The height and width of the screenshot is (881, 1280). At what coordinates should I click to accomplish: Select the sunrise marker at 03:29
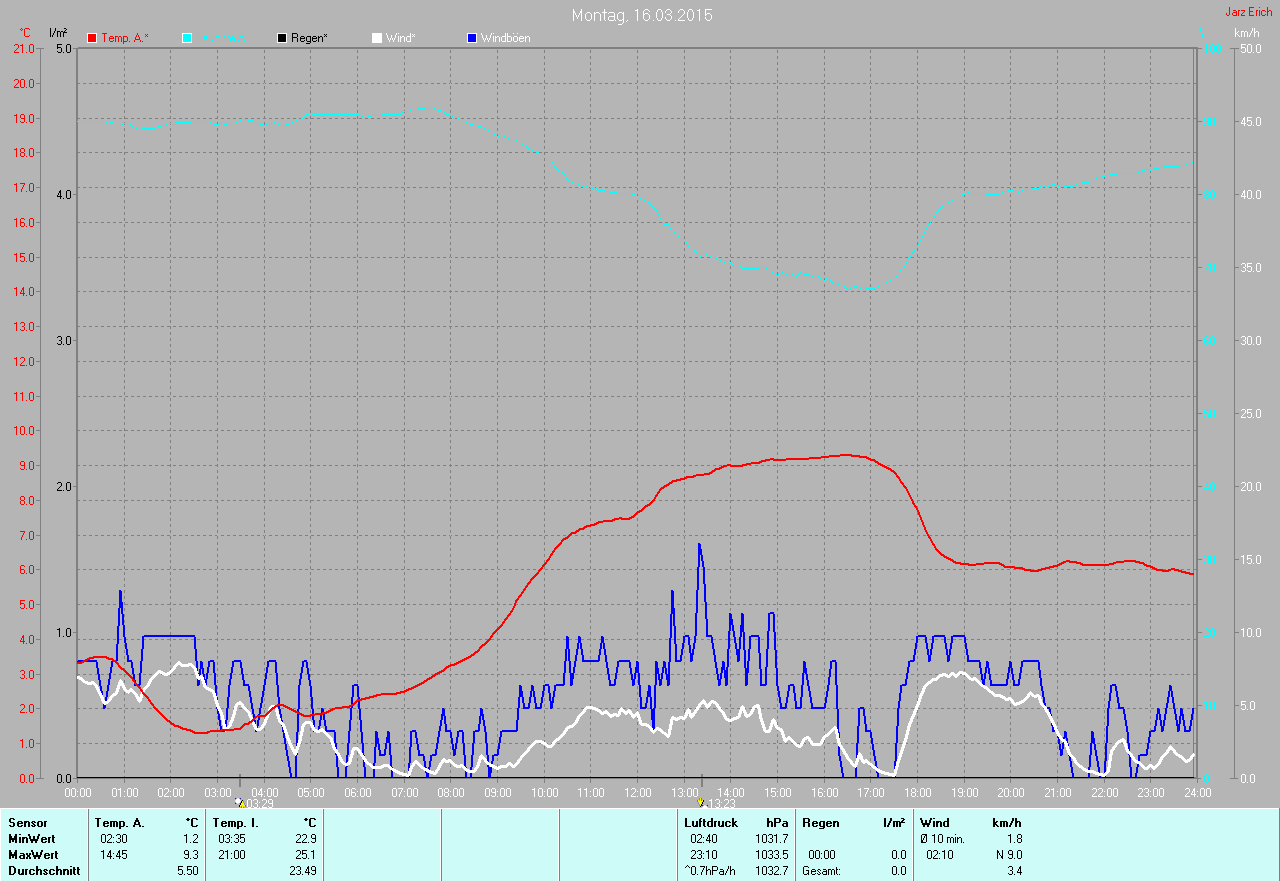[240, 802]
